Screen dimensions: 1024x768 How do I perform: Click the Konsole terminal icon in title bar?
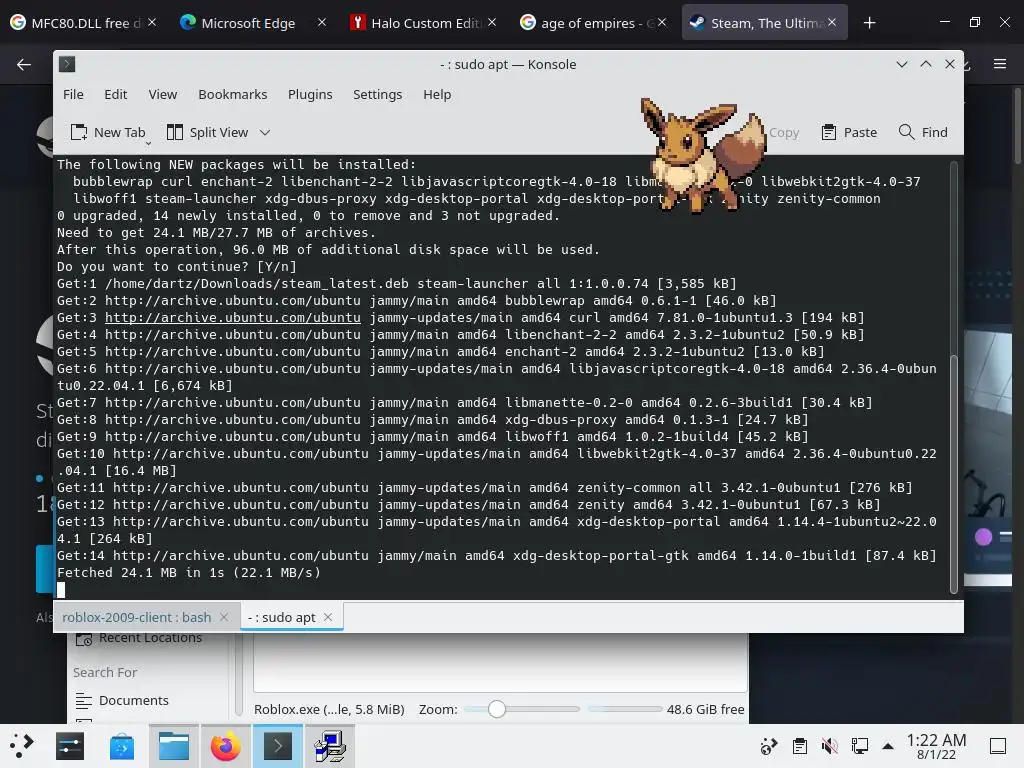click(x=67, y=64)
